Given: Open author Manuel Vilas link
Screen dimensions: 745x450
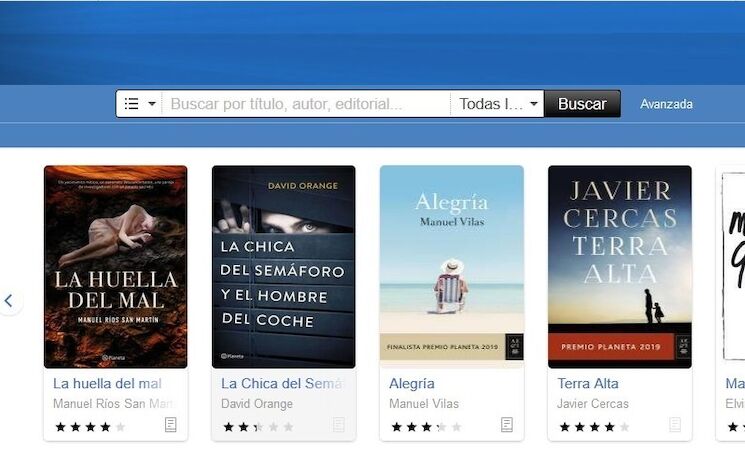Looking at the screenshot, I should coord(424,404).
